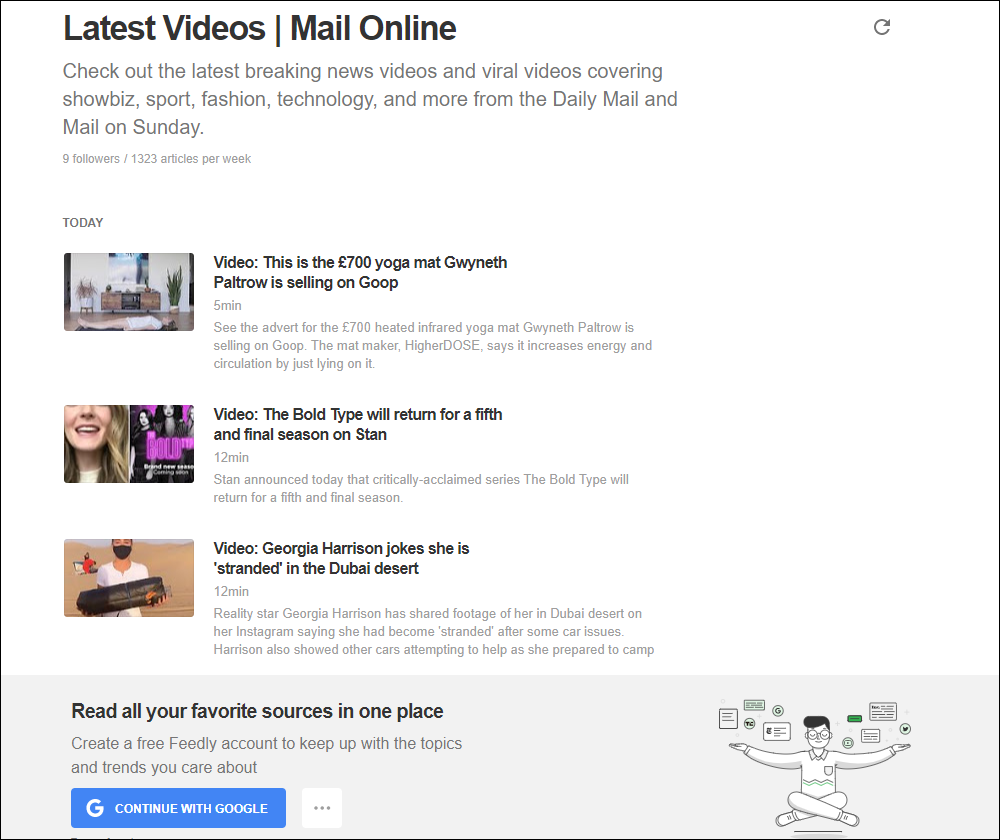Click the yoga mat article summary text
This screenshot has width=1000, height=840.
433,345
